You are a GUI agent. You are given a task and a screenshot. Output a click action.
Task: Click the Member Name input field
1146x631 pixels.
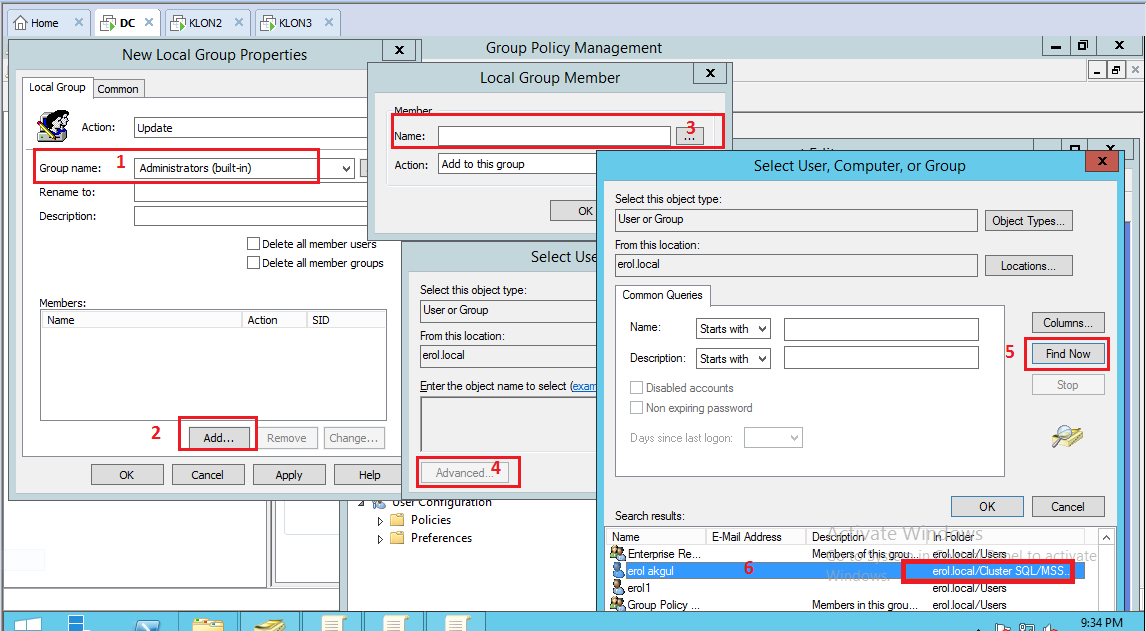(554, 136)
